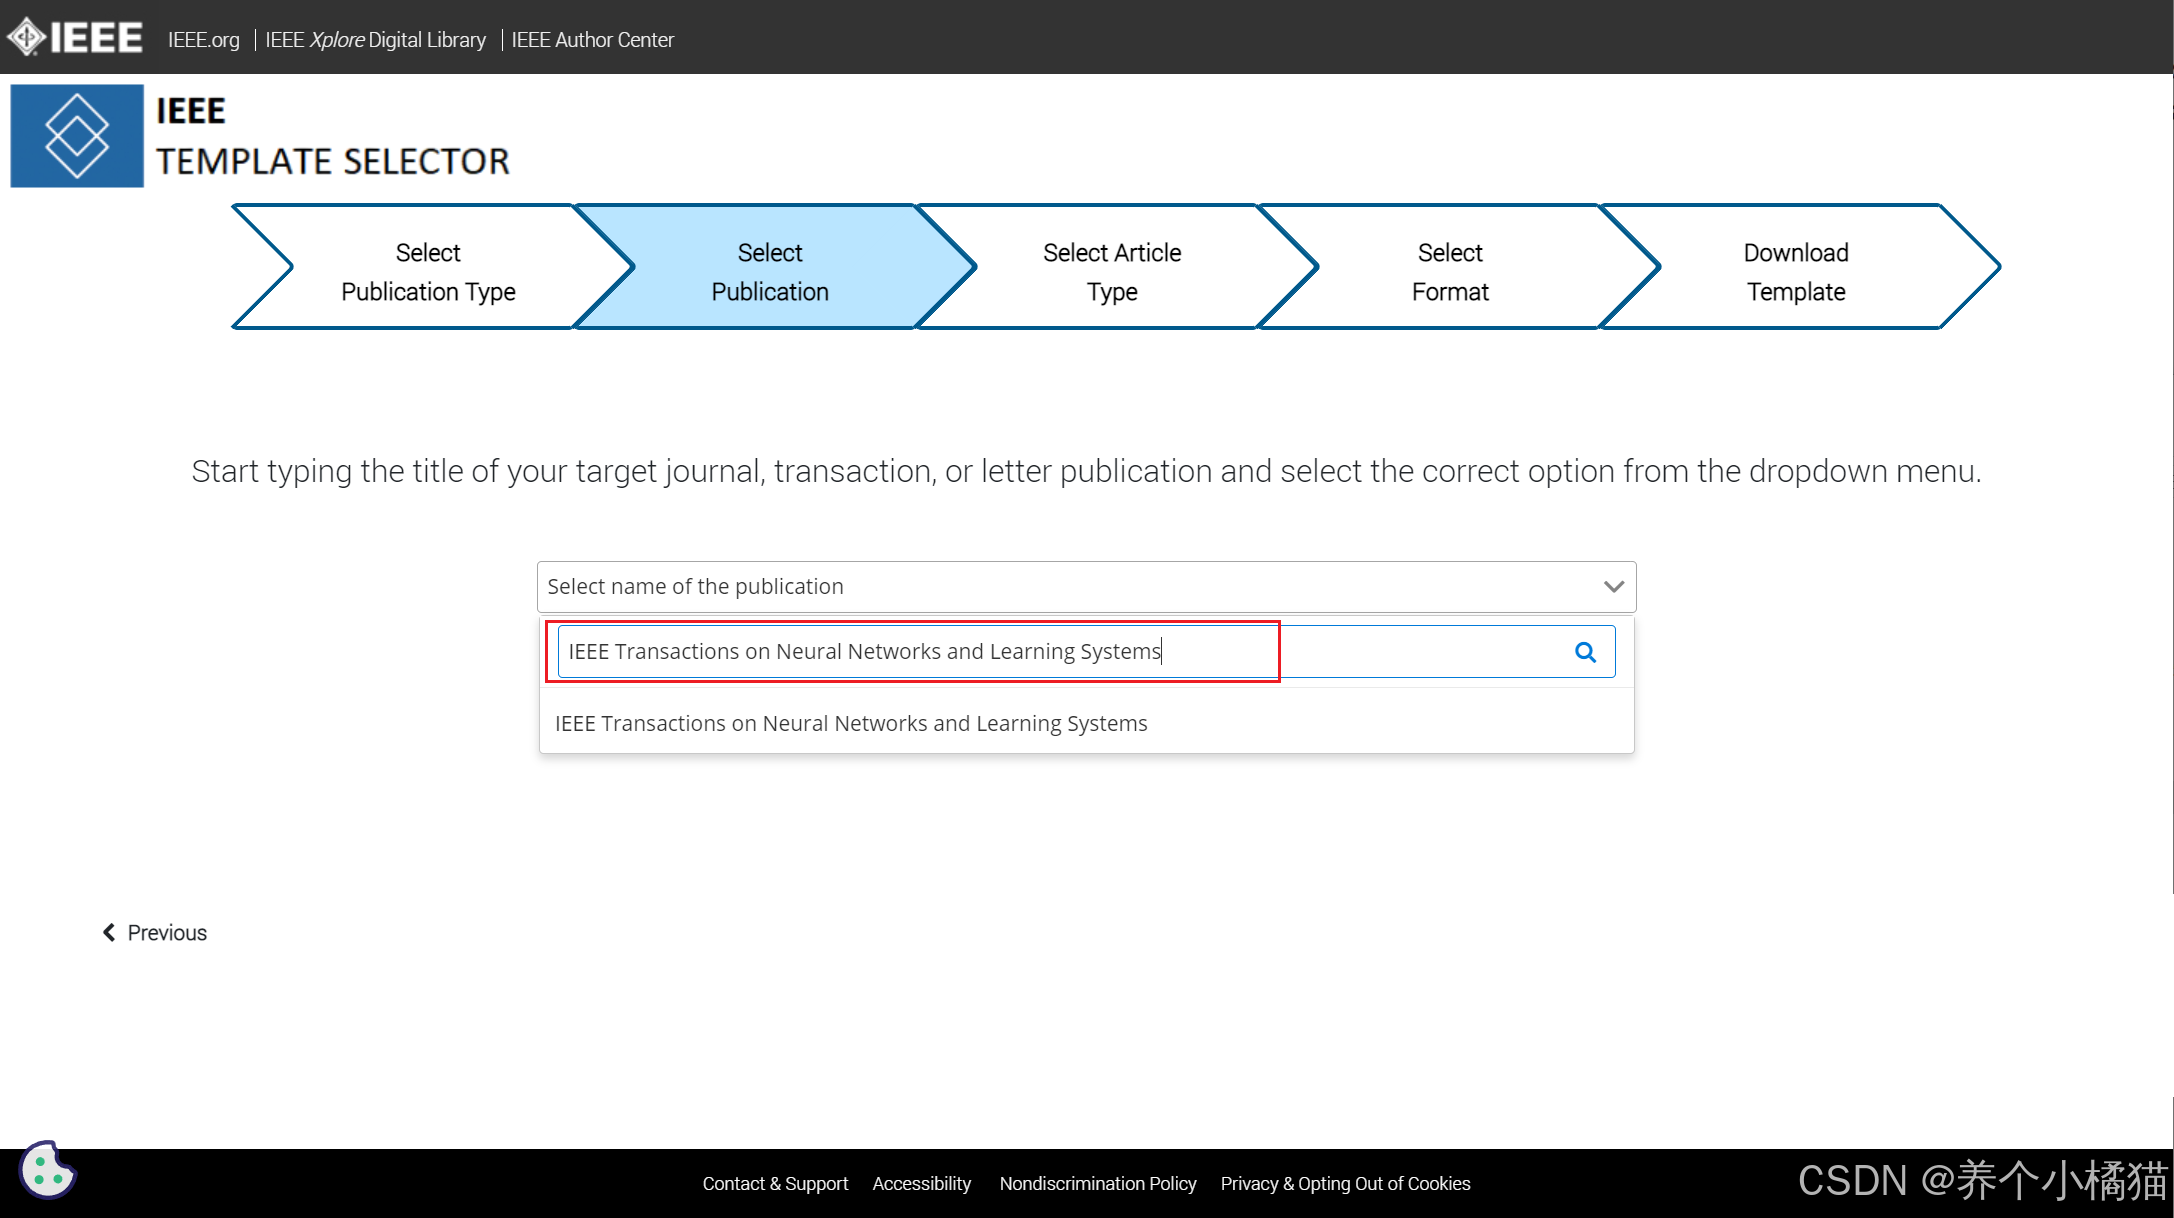This screenshot has width=2174, height=1218.
Task: Click the Previous back chevron icon
Action: coord(109,932)
